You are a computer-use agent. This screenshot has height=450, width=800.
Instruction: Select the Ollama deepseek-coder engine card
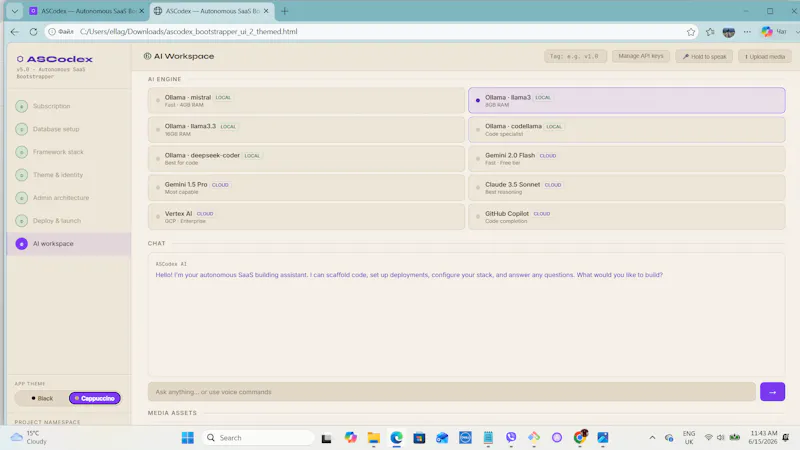306,159
